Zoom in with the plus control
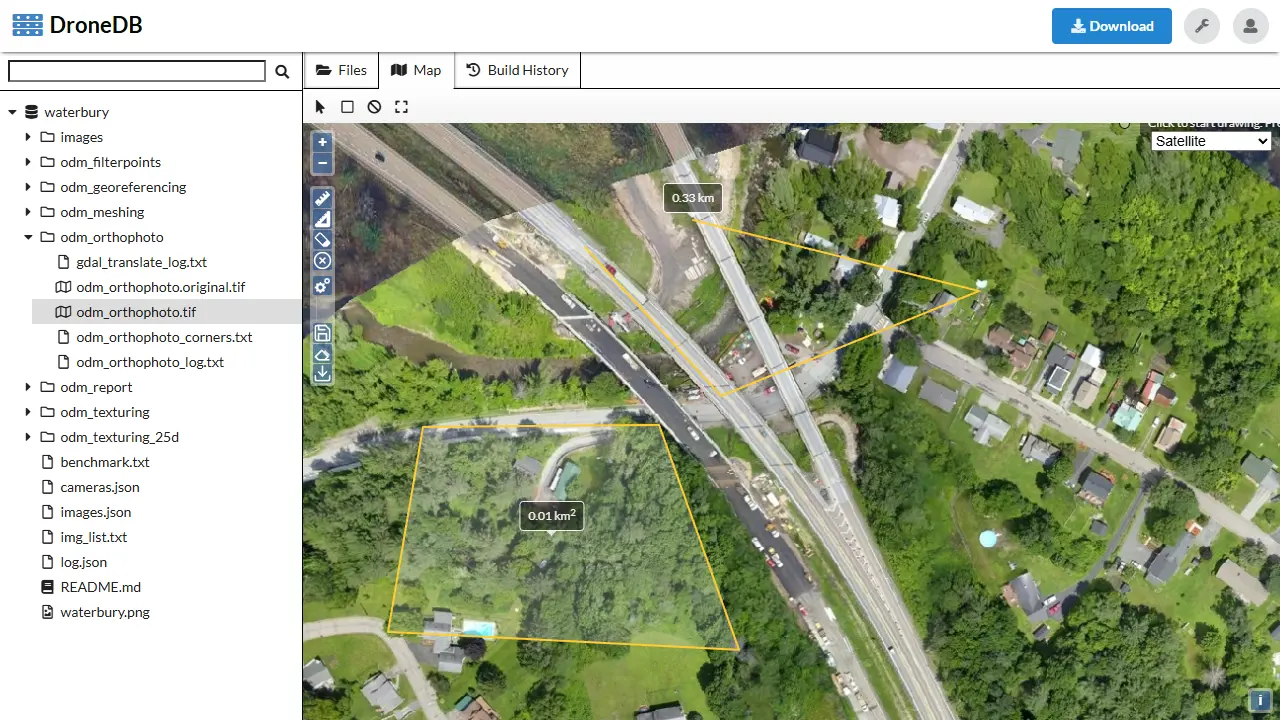The image size is (1280, 720). tap(322, 142)
